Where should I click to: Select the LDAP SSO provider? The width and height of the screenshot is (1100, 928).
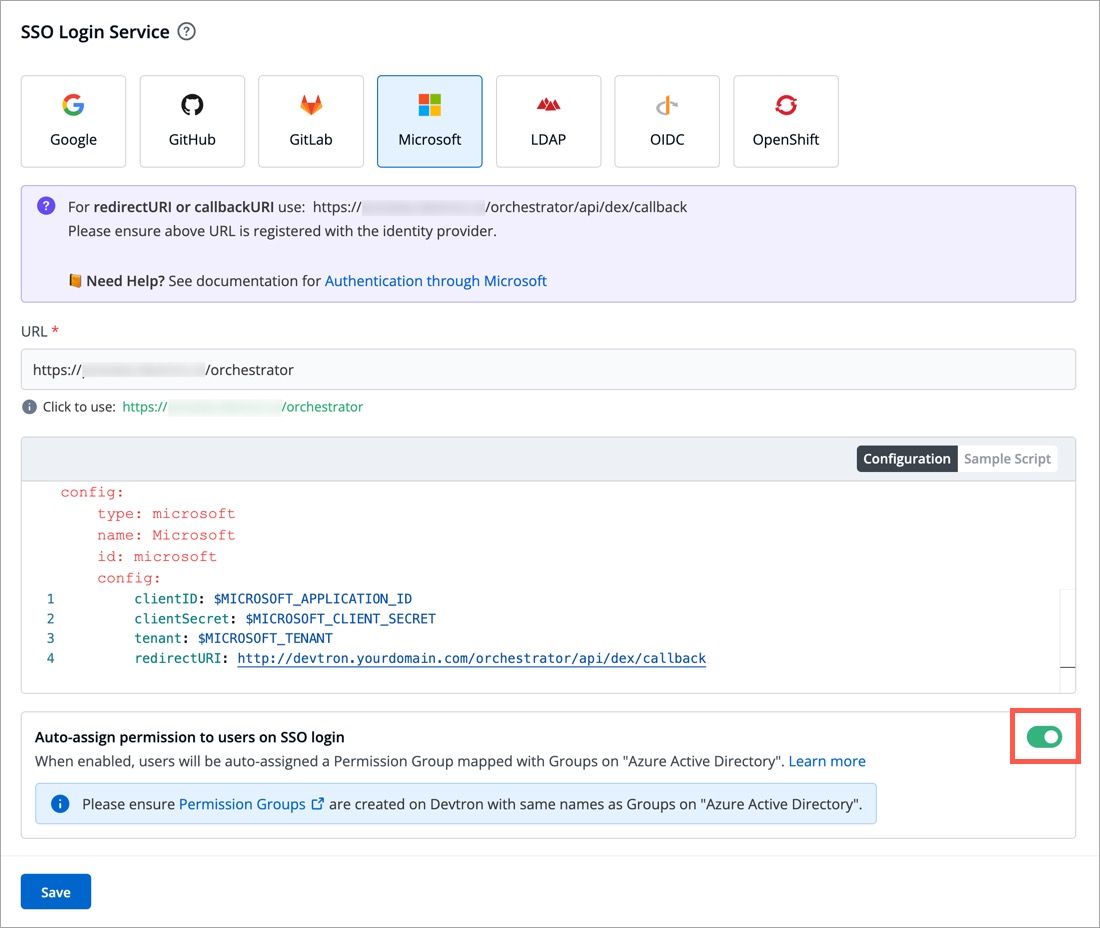pyautogui.click(x=548, y=121)
